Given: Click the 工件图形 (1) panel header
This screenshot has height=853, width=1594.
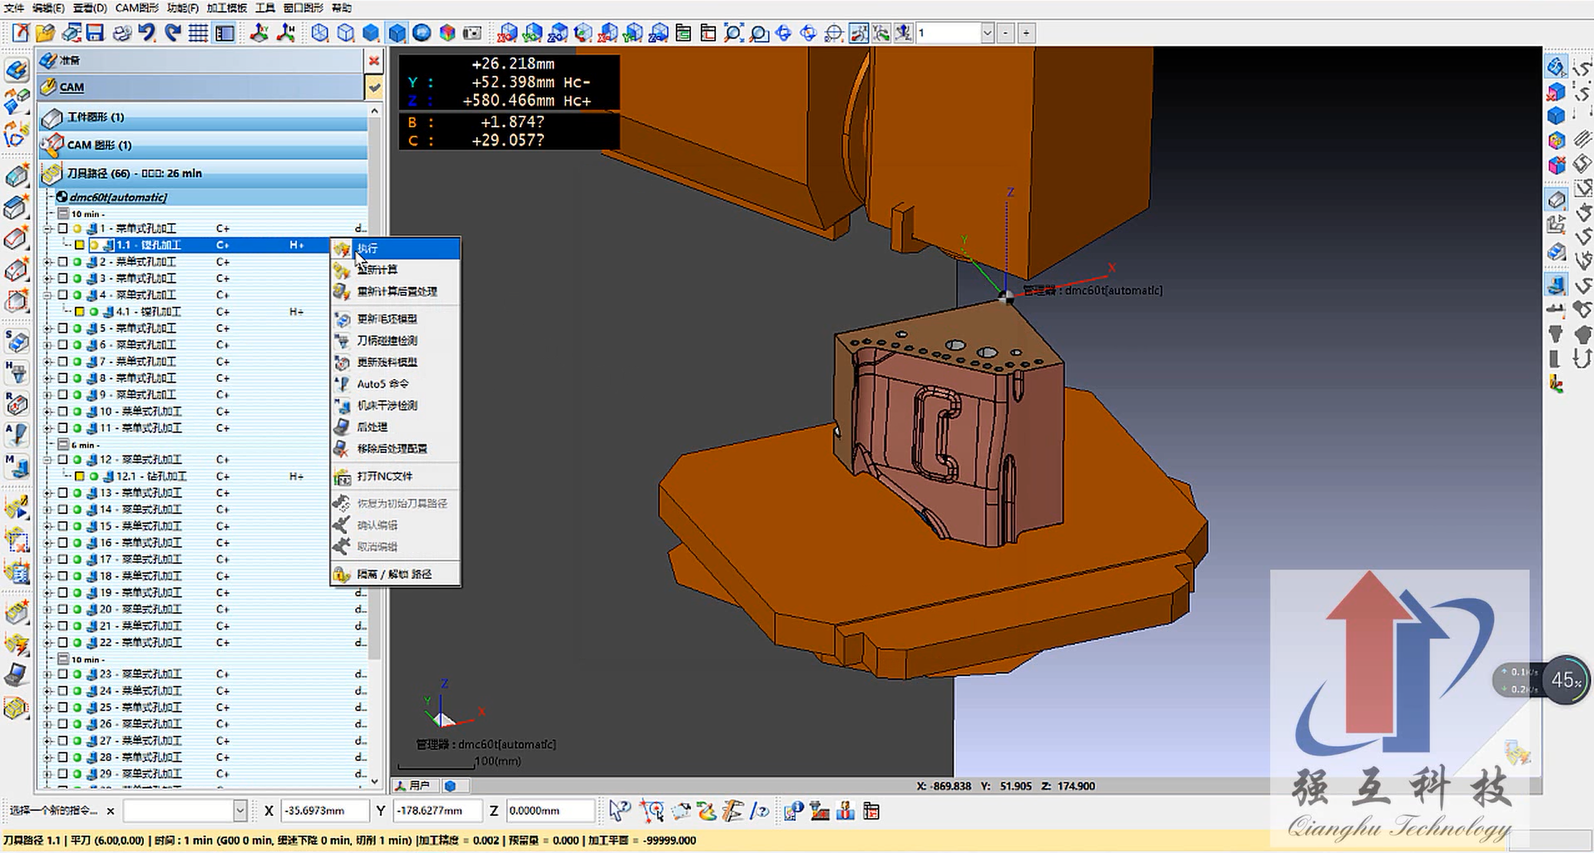Looking at the screenshot, I should (204, 117).
